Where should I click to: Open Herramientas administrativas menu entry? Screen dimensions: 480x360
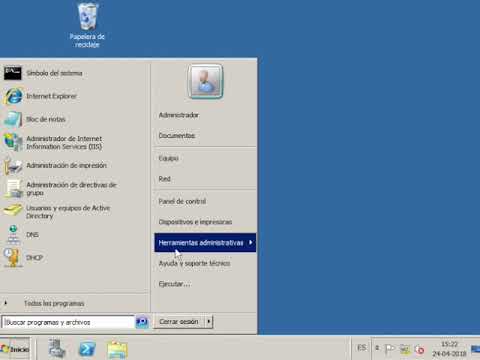pyautogui.click(x=205, y=243)
